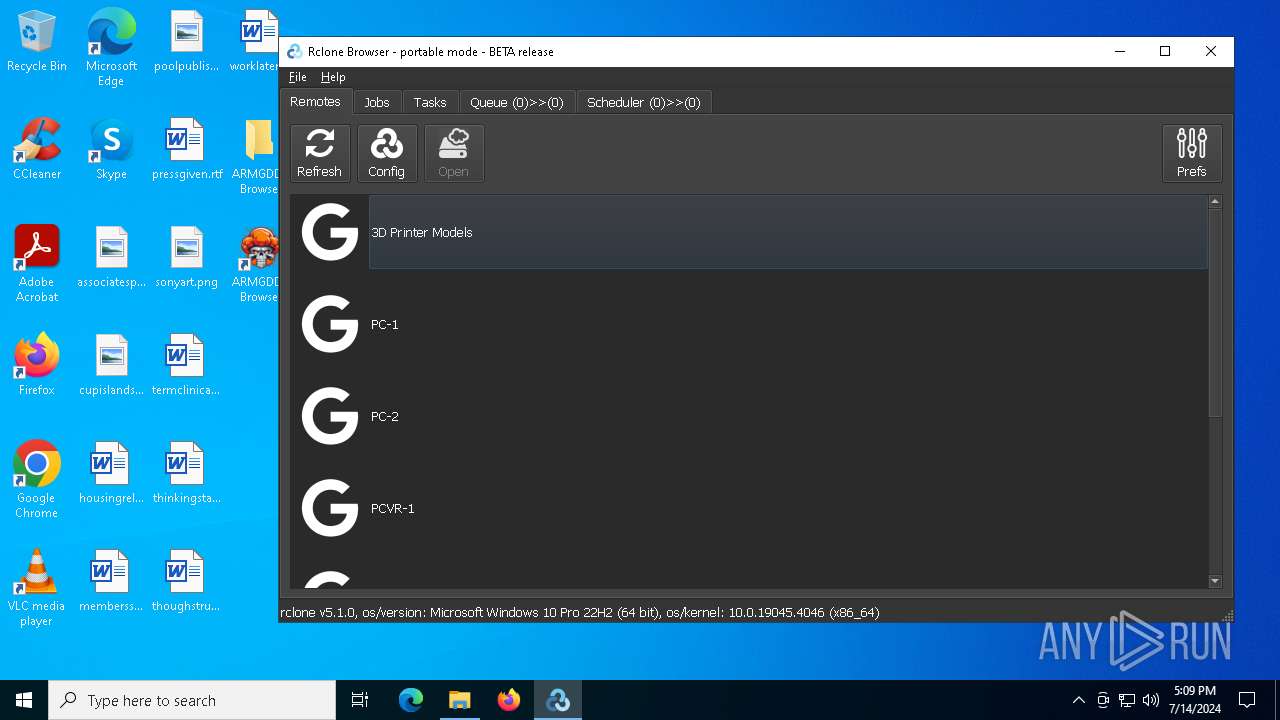Switch to the Scheduler (0)>>(0) tab
Image resolution: width=1280 pixels, height=720 pixels.
coord(644,102)
